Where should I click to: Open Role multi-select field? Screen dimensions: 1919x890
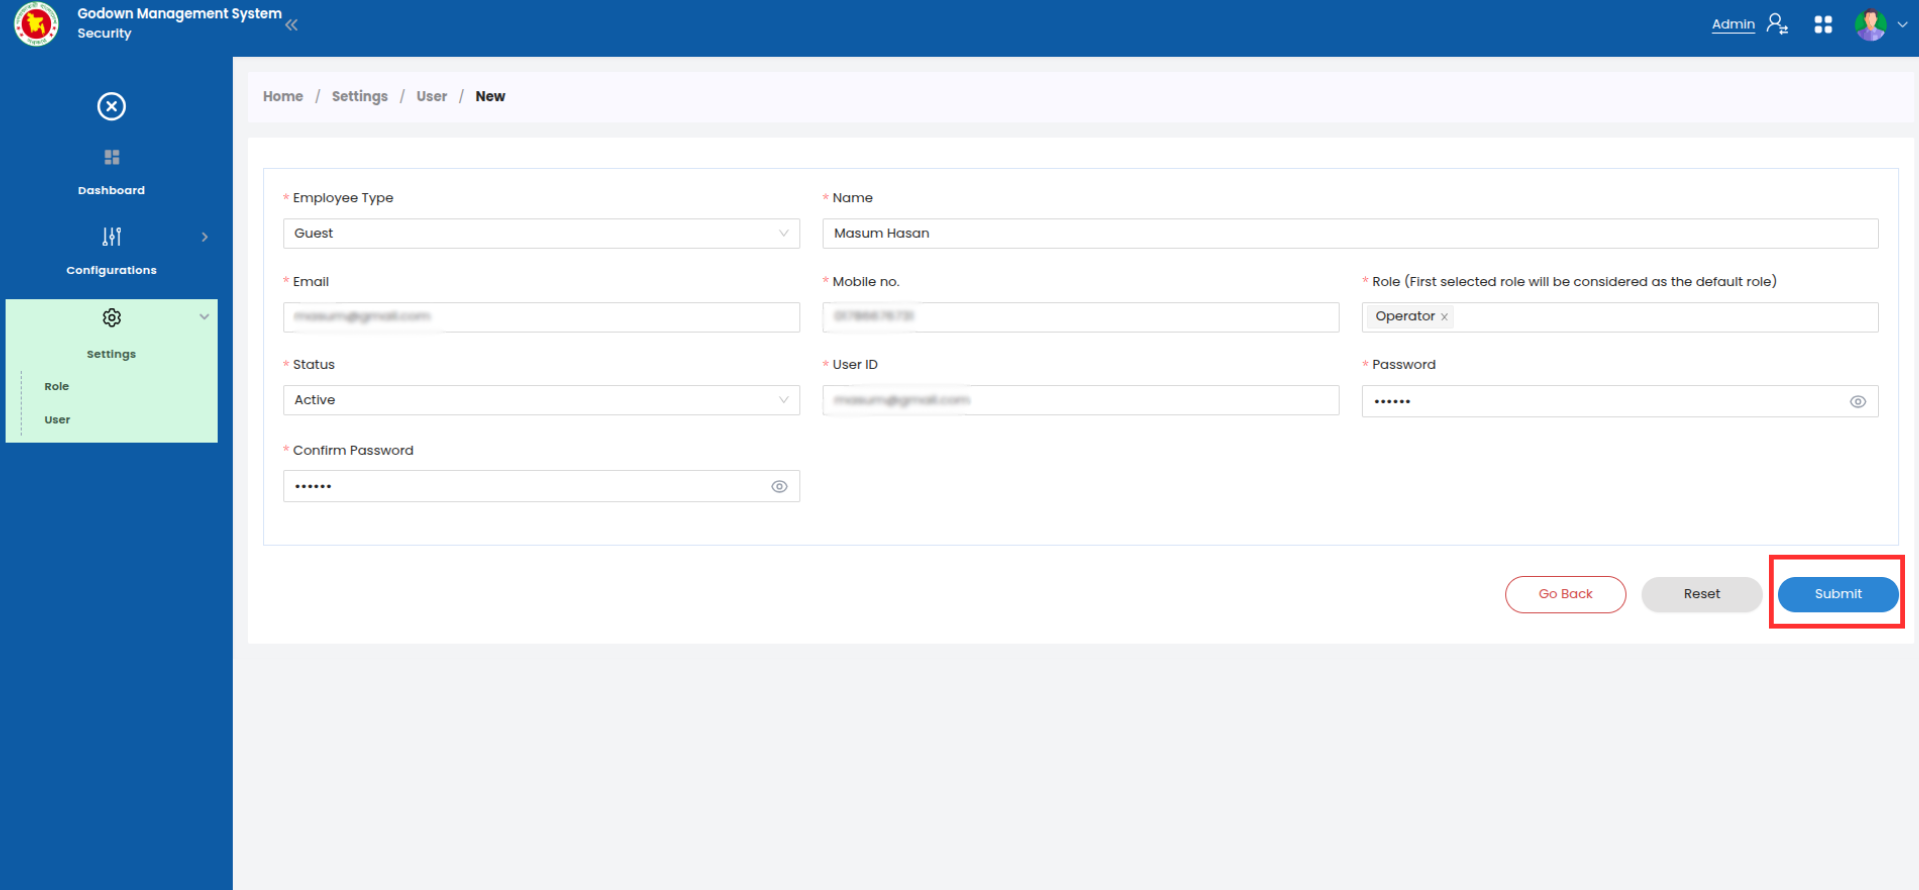1619,317
